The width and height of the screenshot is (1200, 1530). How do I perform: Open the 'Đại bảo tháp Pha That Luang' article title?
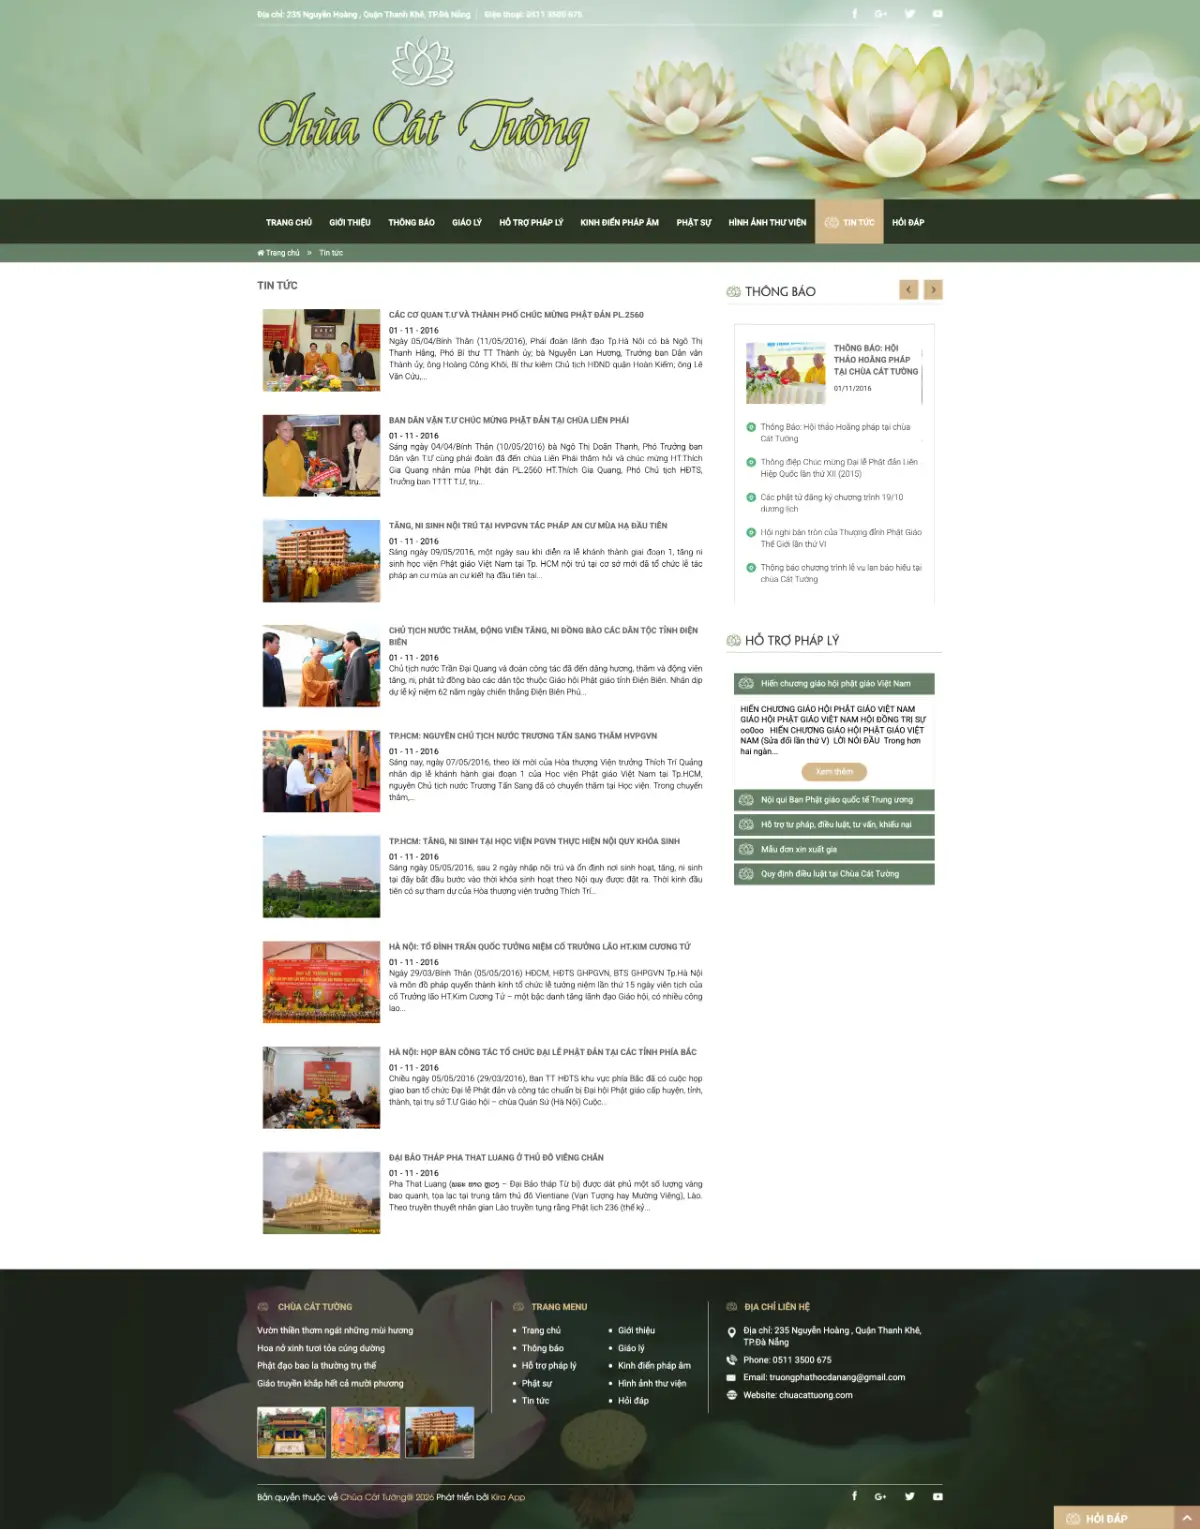pyautogui.click(x=496, y=1157)
